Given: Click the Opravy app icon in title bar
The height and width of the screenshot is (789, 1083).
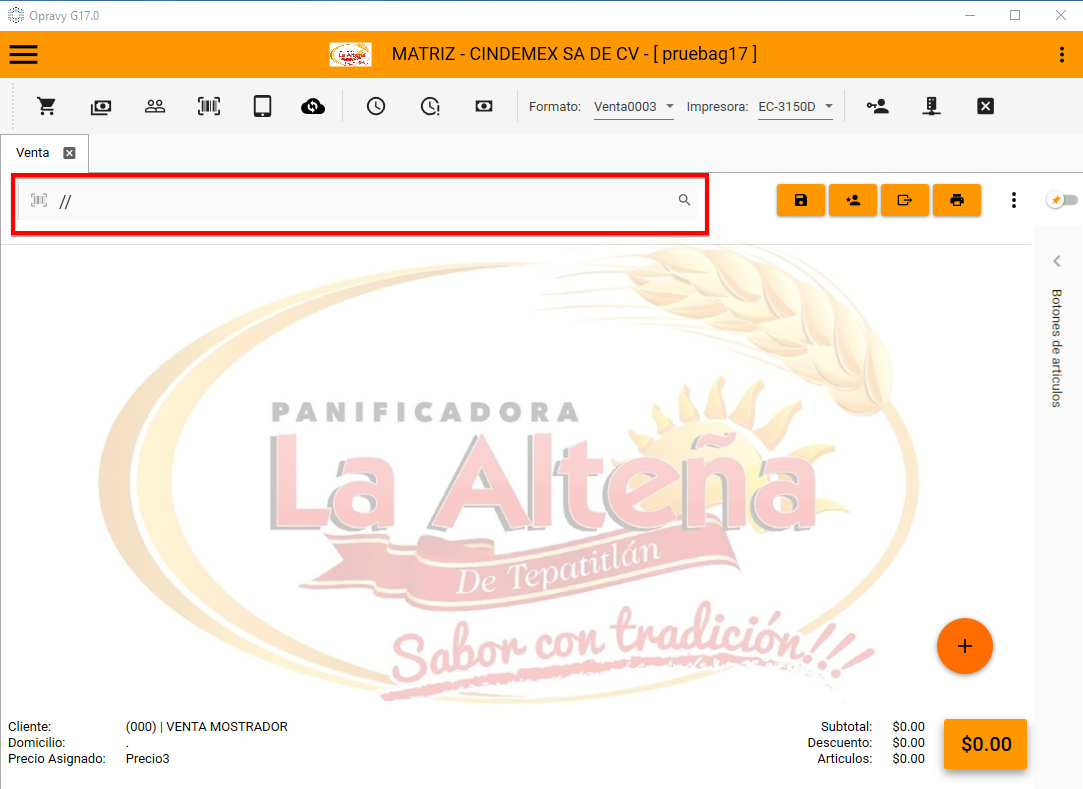Looking at the screenshot, I should 15,15.
